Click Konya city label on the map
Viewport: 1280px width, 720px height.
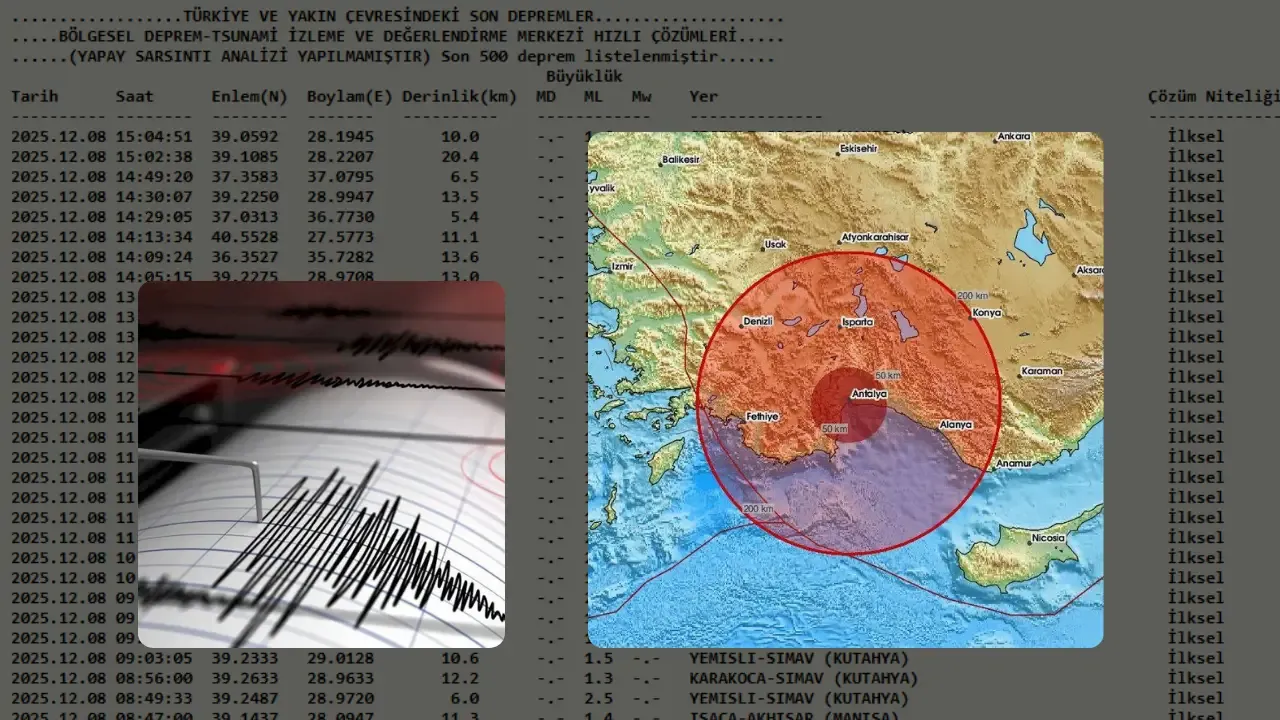[x=986, y=313]
